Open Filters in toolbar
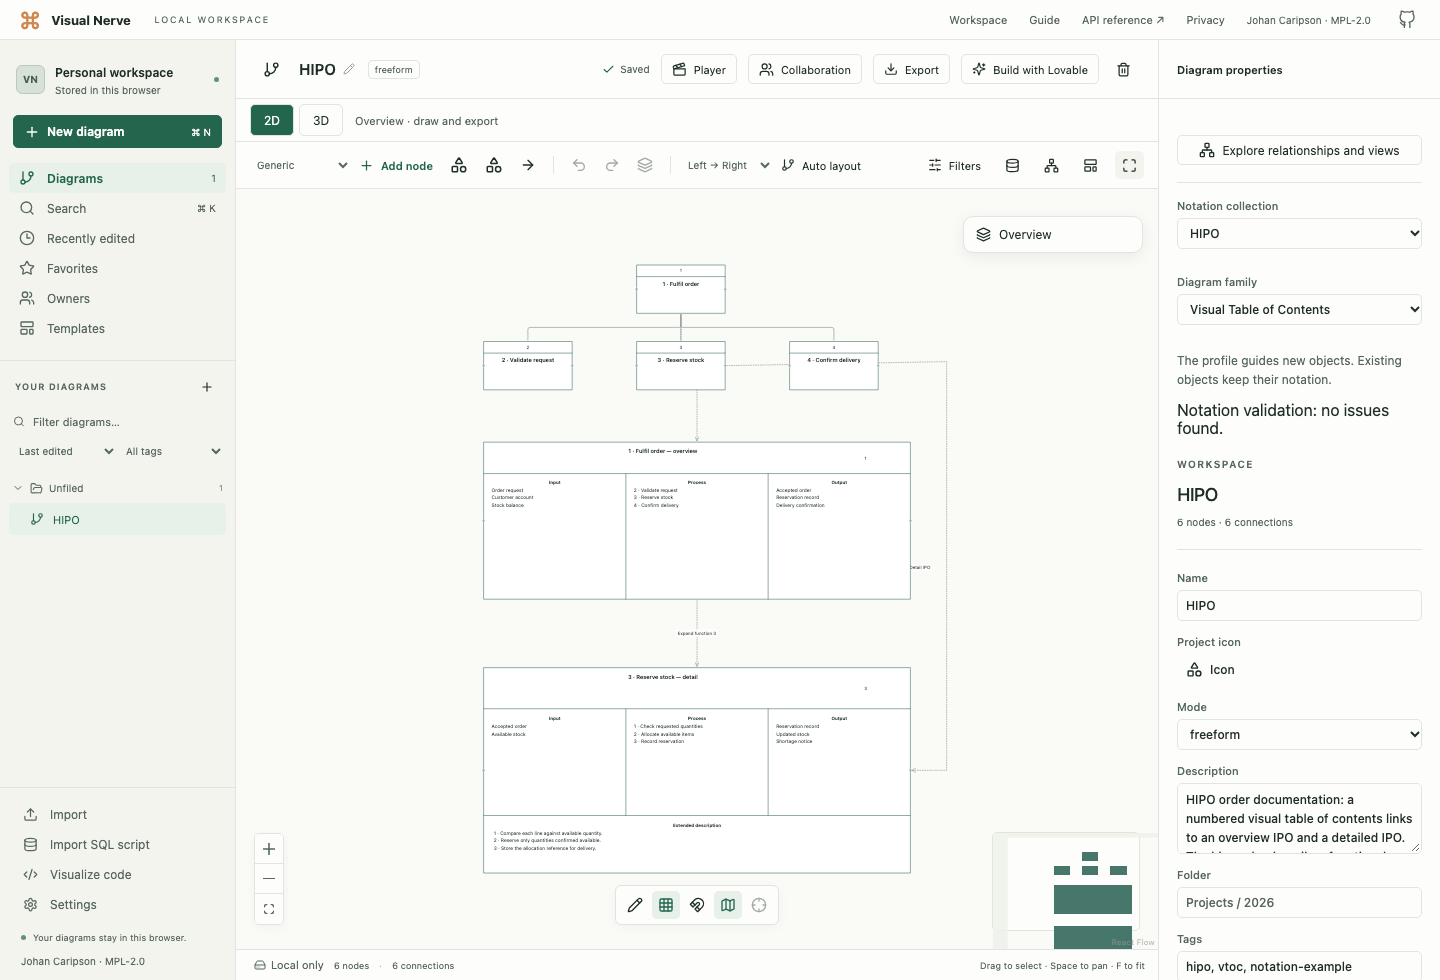The height and width of the screenshot is (980, 1440). (954, 166)
